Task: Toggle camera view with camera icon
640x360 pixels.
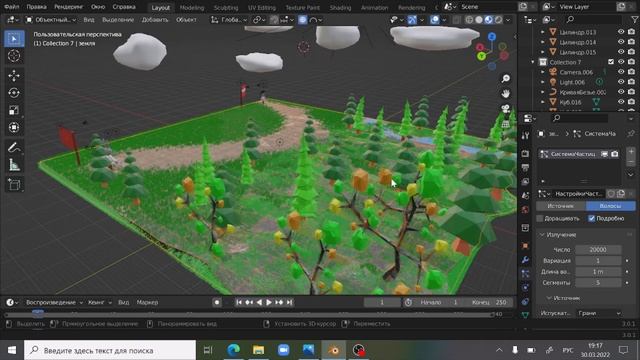Action: coord(506,109)
